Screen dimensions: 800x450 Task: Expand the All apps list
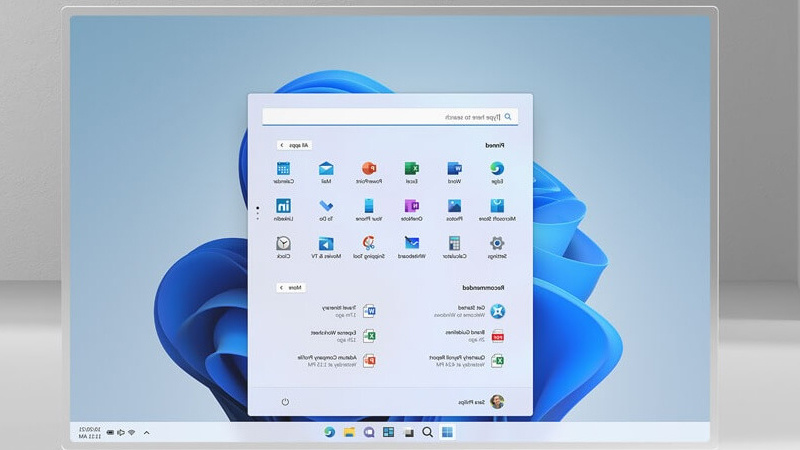click(294, 145)
